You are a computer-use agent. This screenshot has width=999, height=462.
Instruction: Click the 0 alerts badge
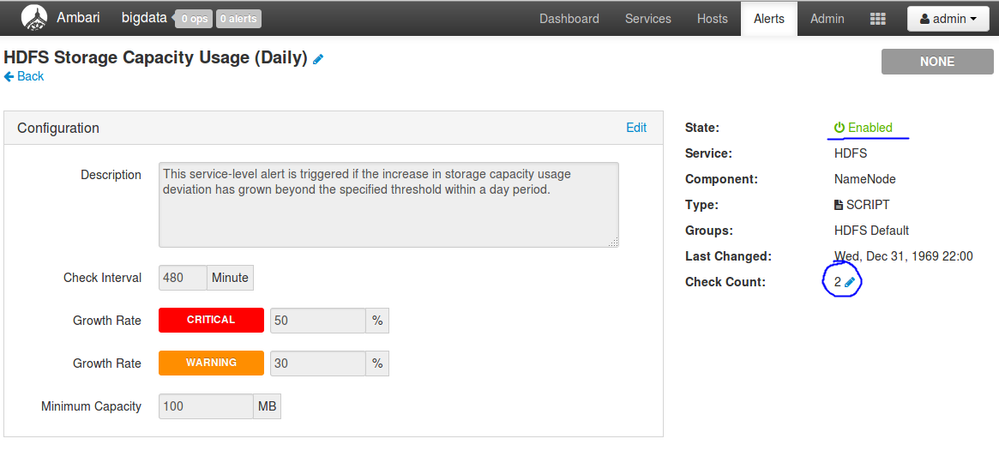[x=238, y=18]
